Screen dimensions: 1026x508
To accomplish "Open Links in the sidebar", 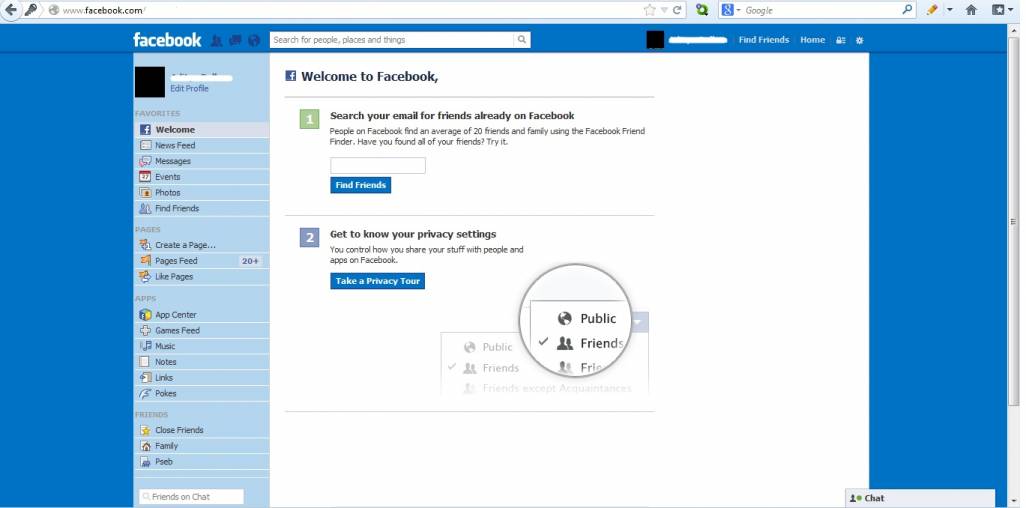I will coord(202,378).
